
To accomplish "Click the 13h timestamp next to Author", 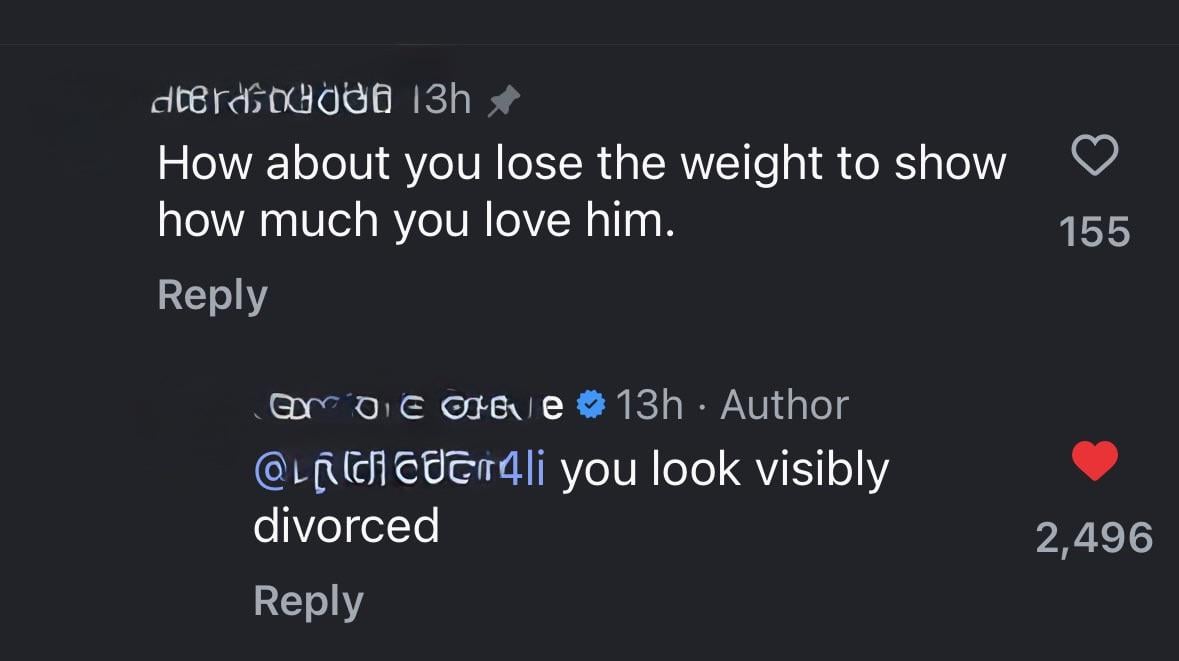I will point(650,405).
